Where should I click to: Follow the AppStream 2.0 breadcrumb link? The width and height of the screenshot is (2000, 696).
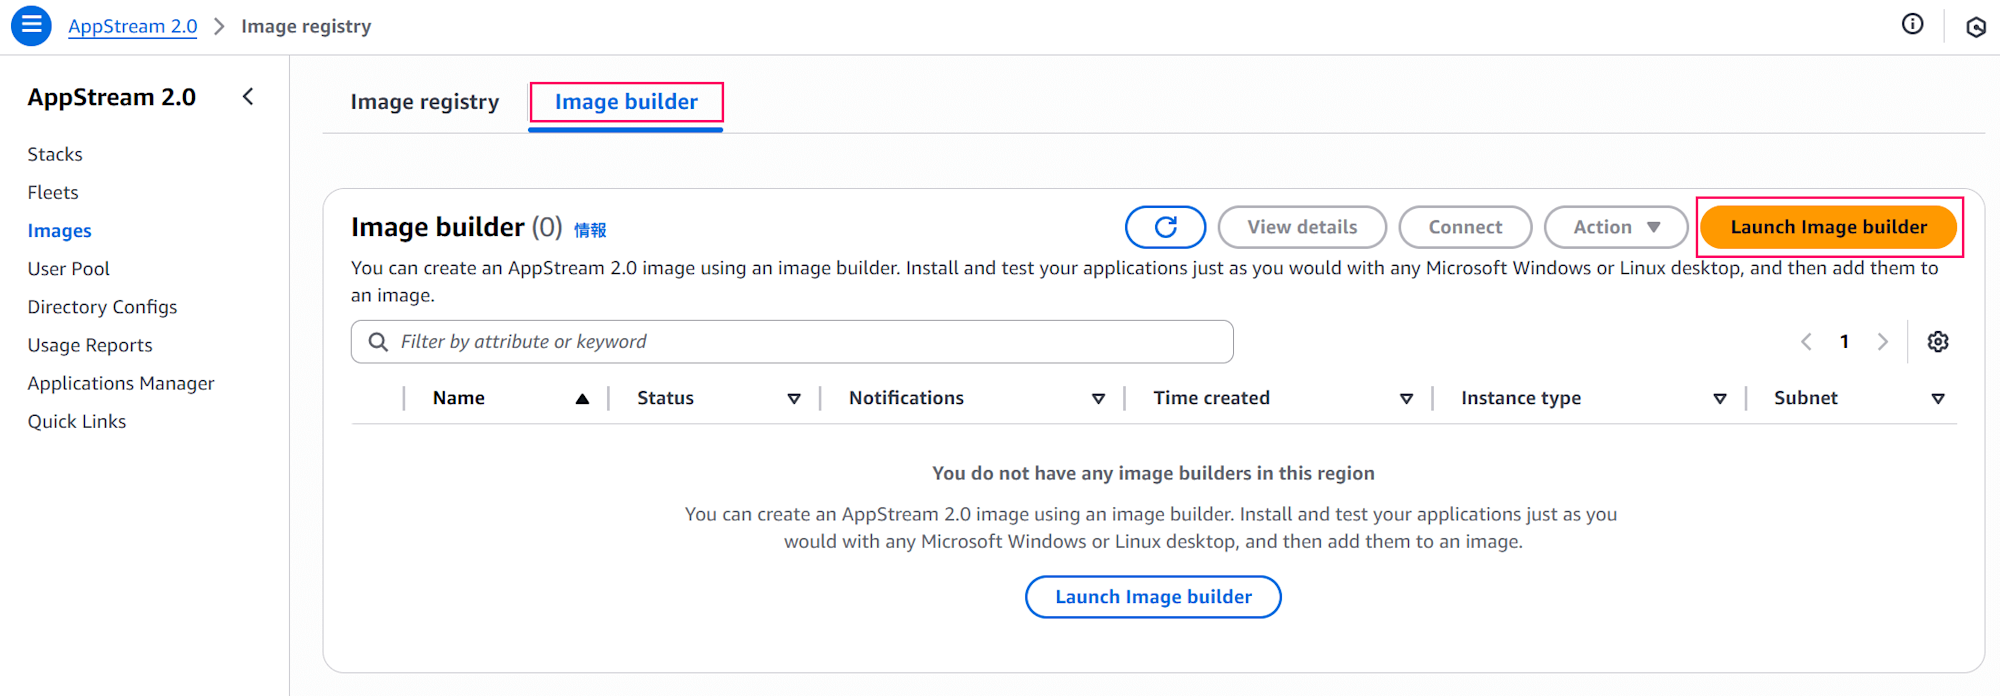(133, 26)
